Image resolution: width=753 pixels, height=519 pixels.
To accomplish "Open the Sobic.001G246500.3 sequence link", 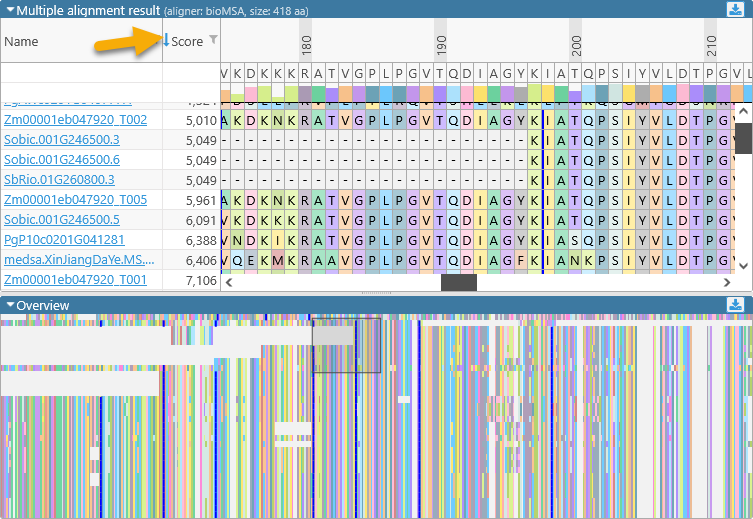I will click(61, 140).
